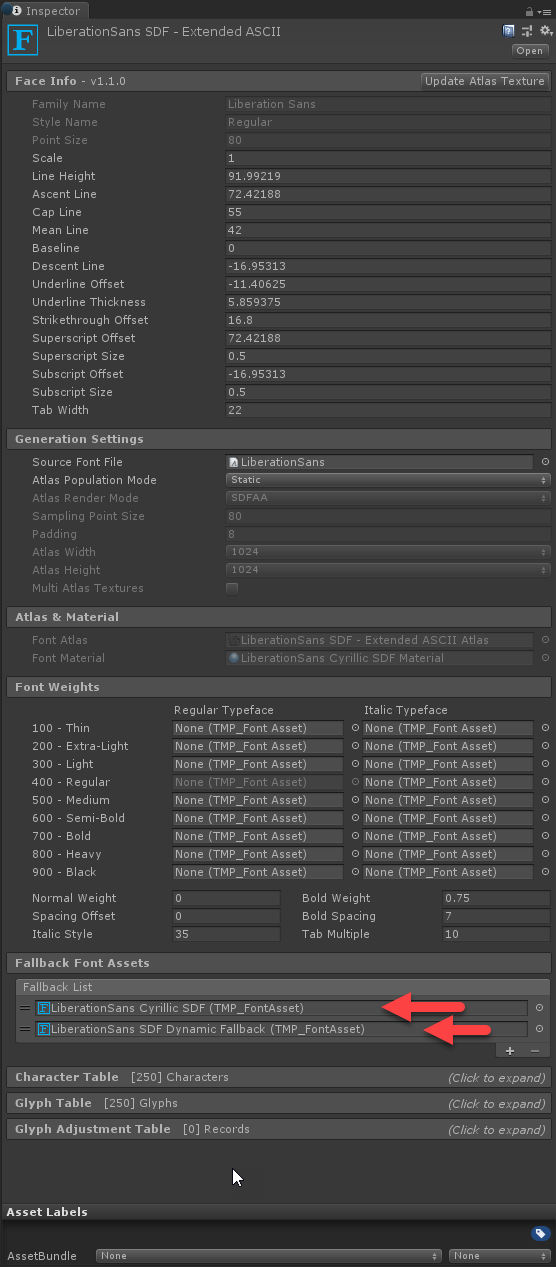Viewport: 556px width, 1267px height.
Task: Click the Update Atlas Texture button
Action: point(485,81)
